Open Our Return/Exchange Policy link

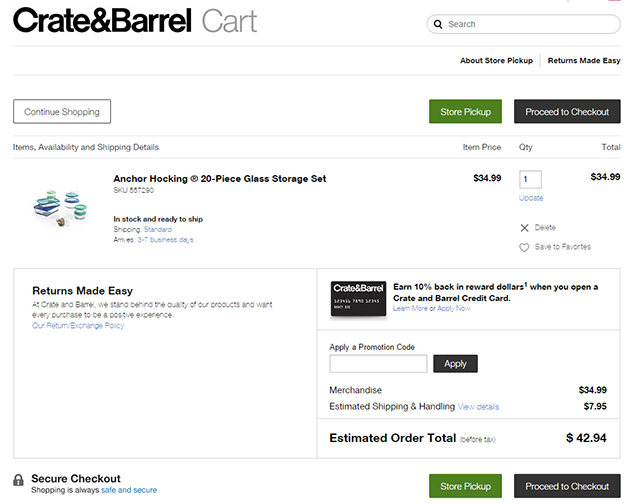[x=78, y=326]
